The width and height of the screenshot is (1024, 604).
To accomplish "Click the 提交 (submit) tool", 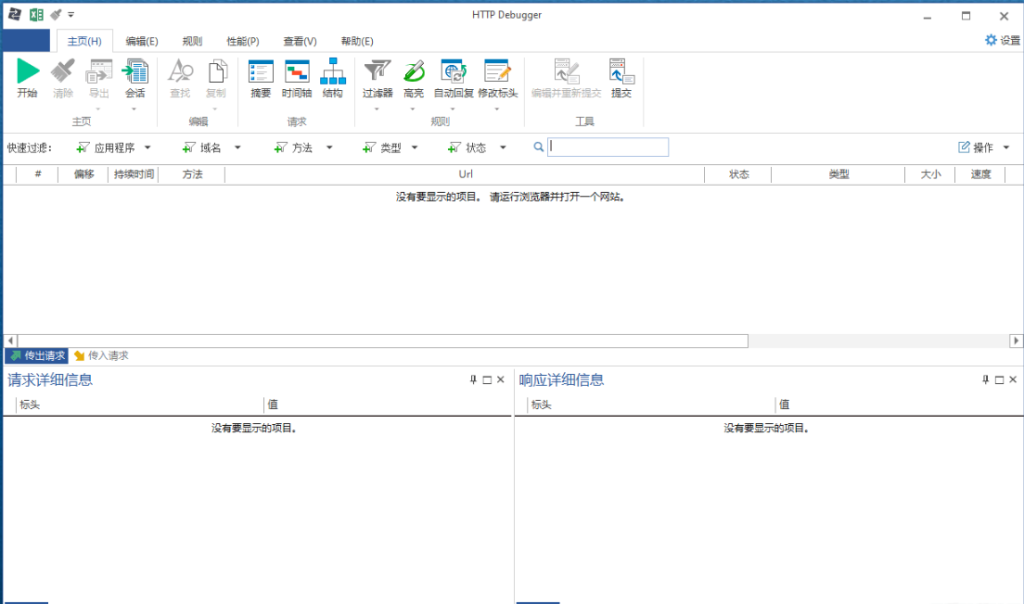I will 621,80.
